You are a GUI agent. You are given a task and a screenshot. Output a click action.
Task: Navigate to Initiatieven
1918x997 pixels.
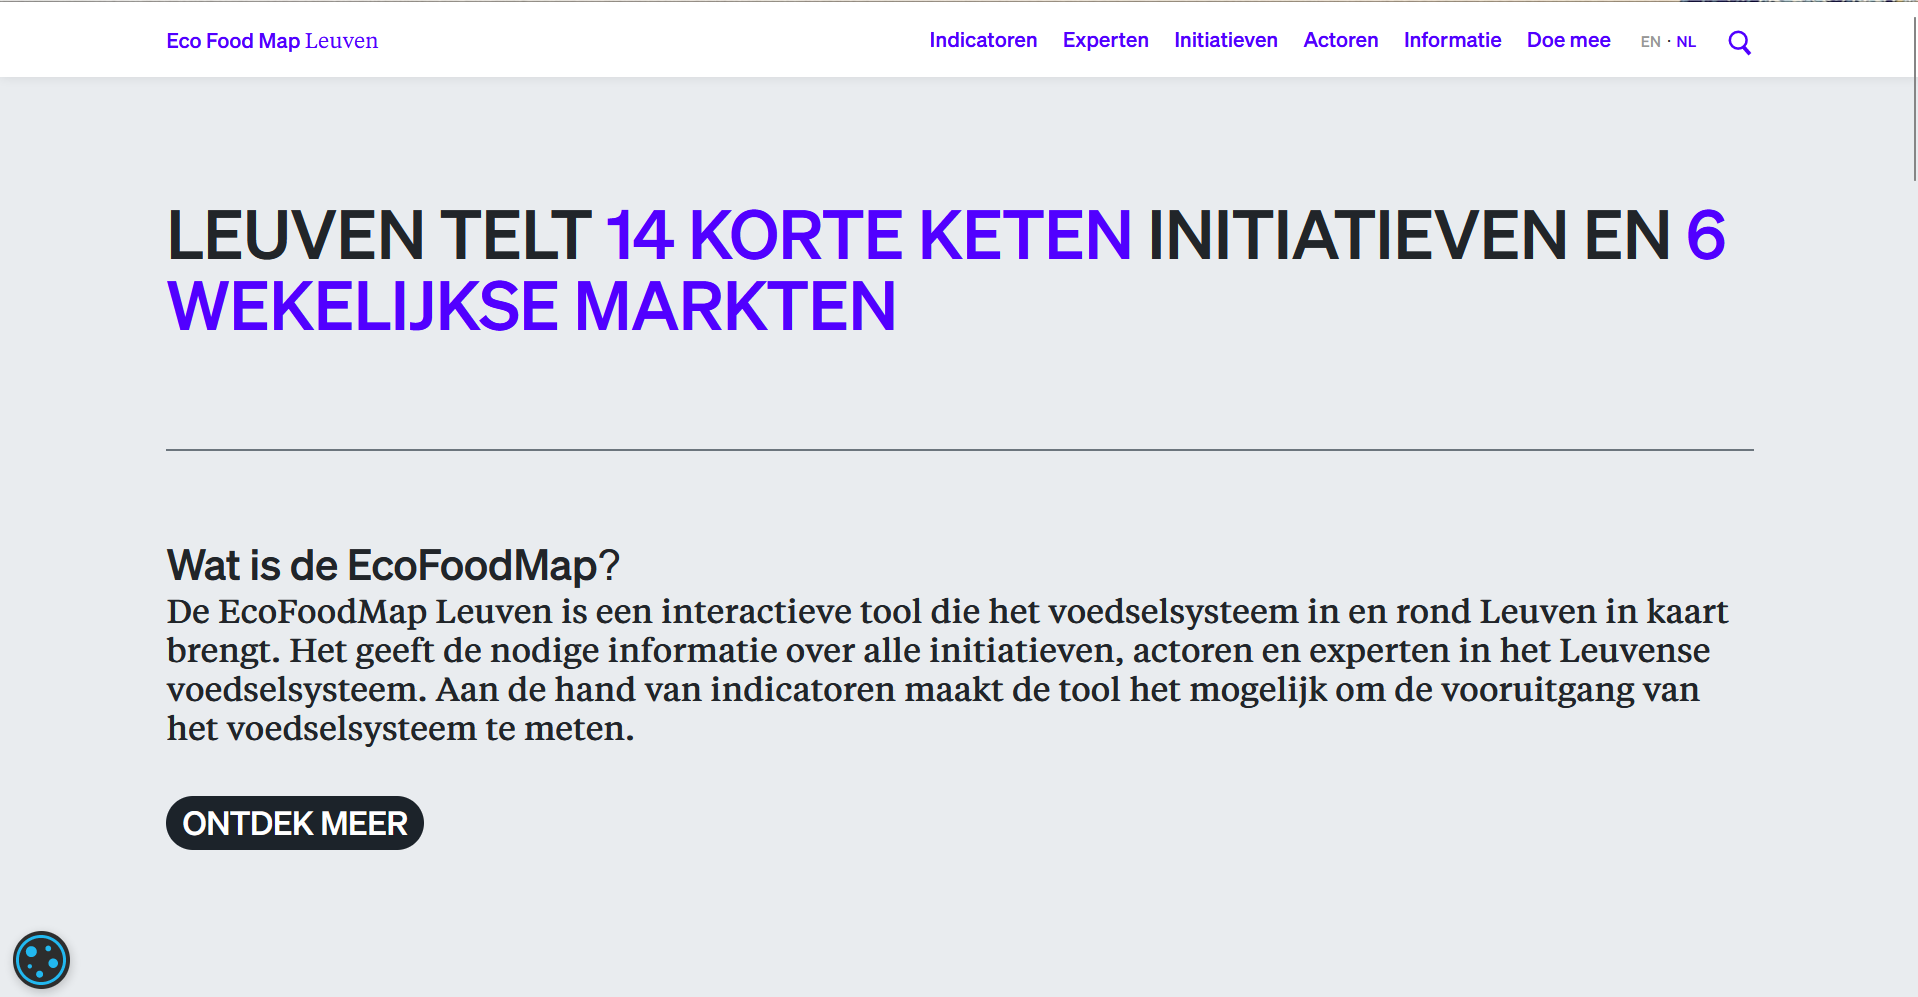click(1225, 40)
